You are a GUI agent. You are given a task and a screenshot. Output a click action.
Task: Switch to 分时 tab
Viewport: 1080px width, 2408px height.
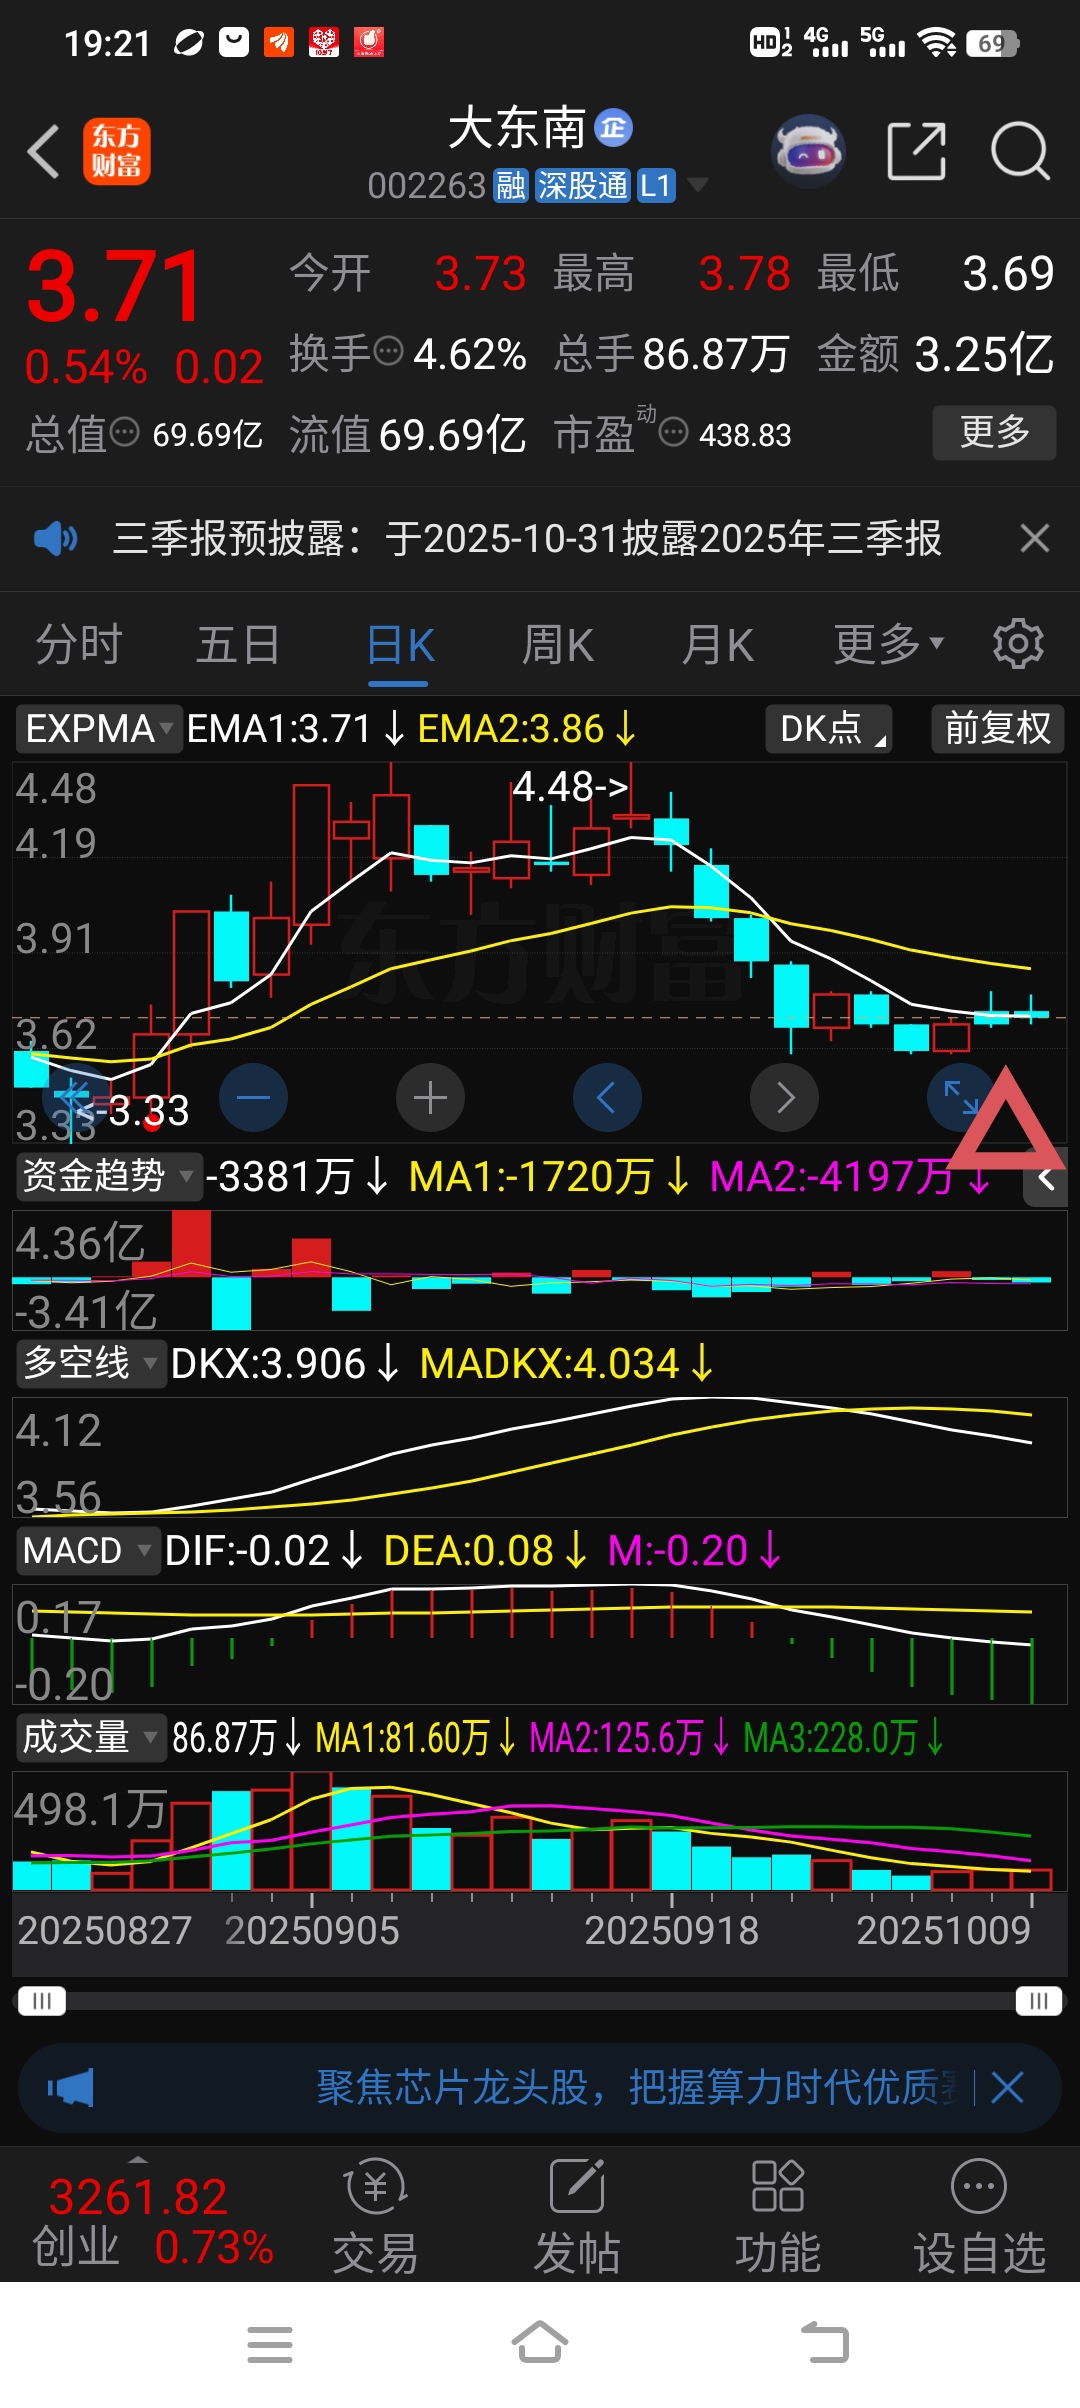79,644
